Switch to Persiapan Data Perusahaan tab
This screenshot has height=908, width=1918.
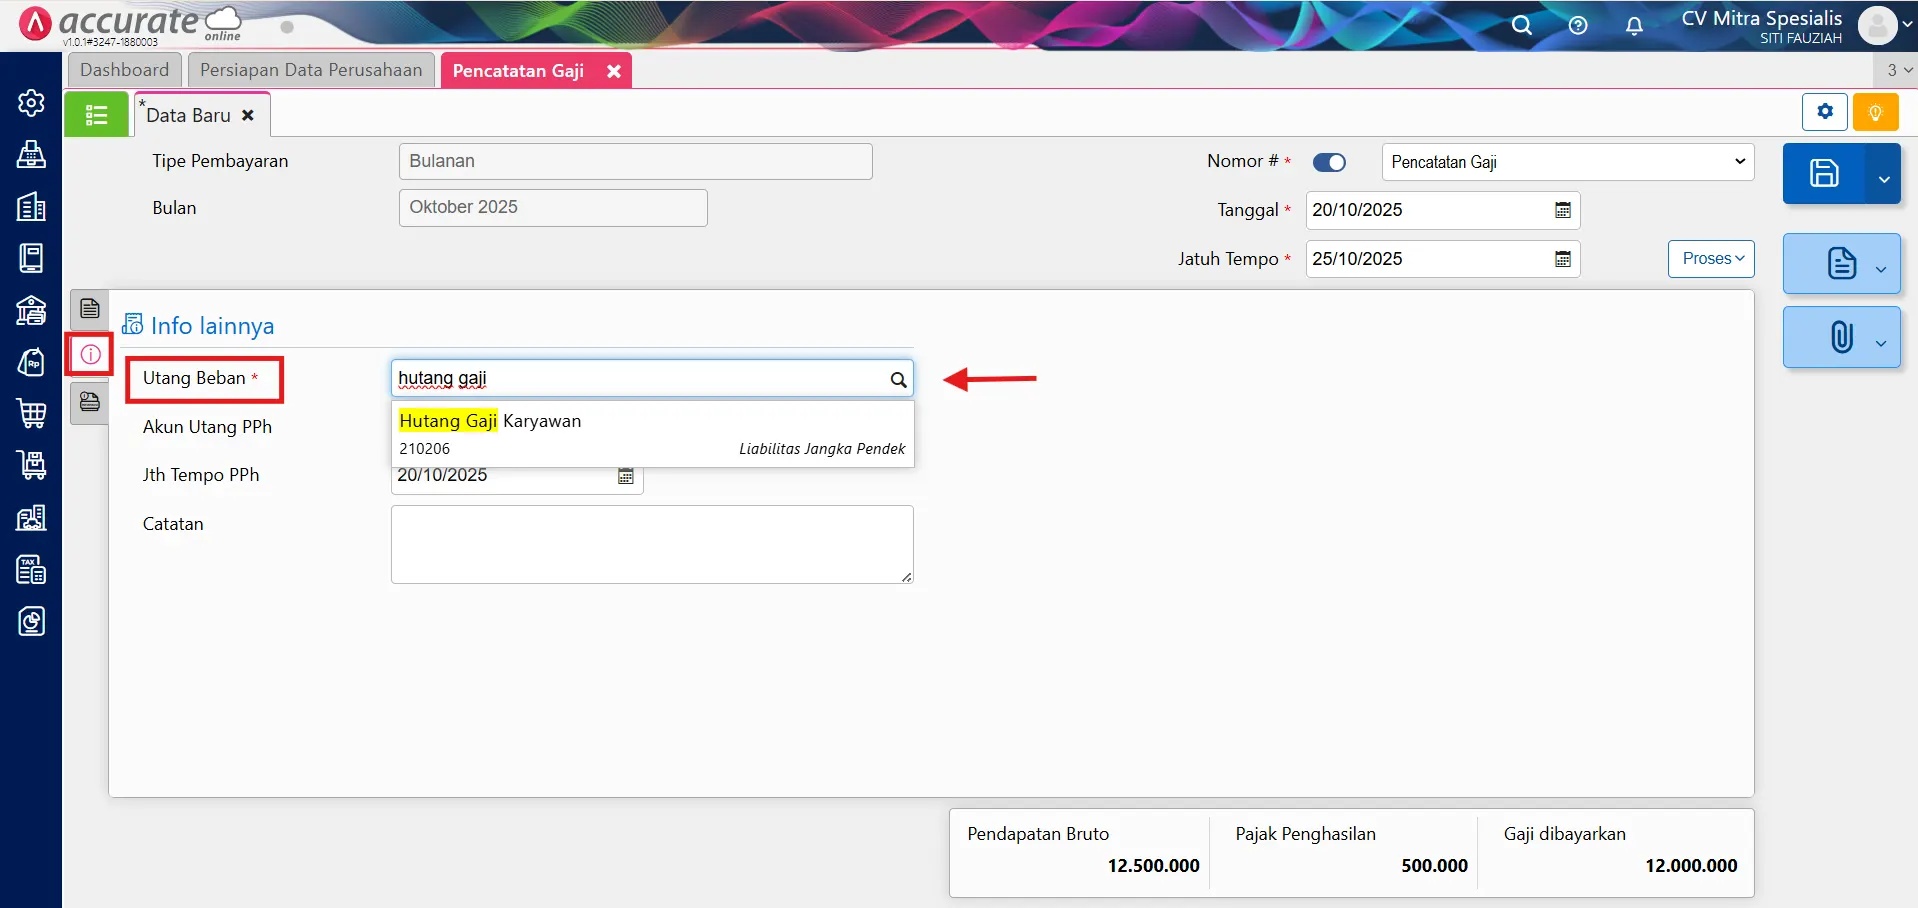coord(311,70)
